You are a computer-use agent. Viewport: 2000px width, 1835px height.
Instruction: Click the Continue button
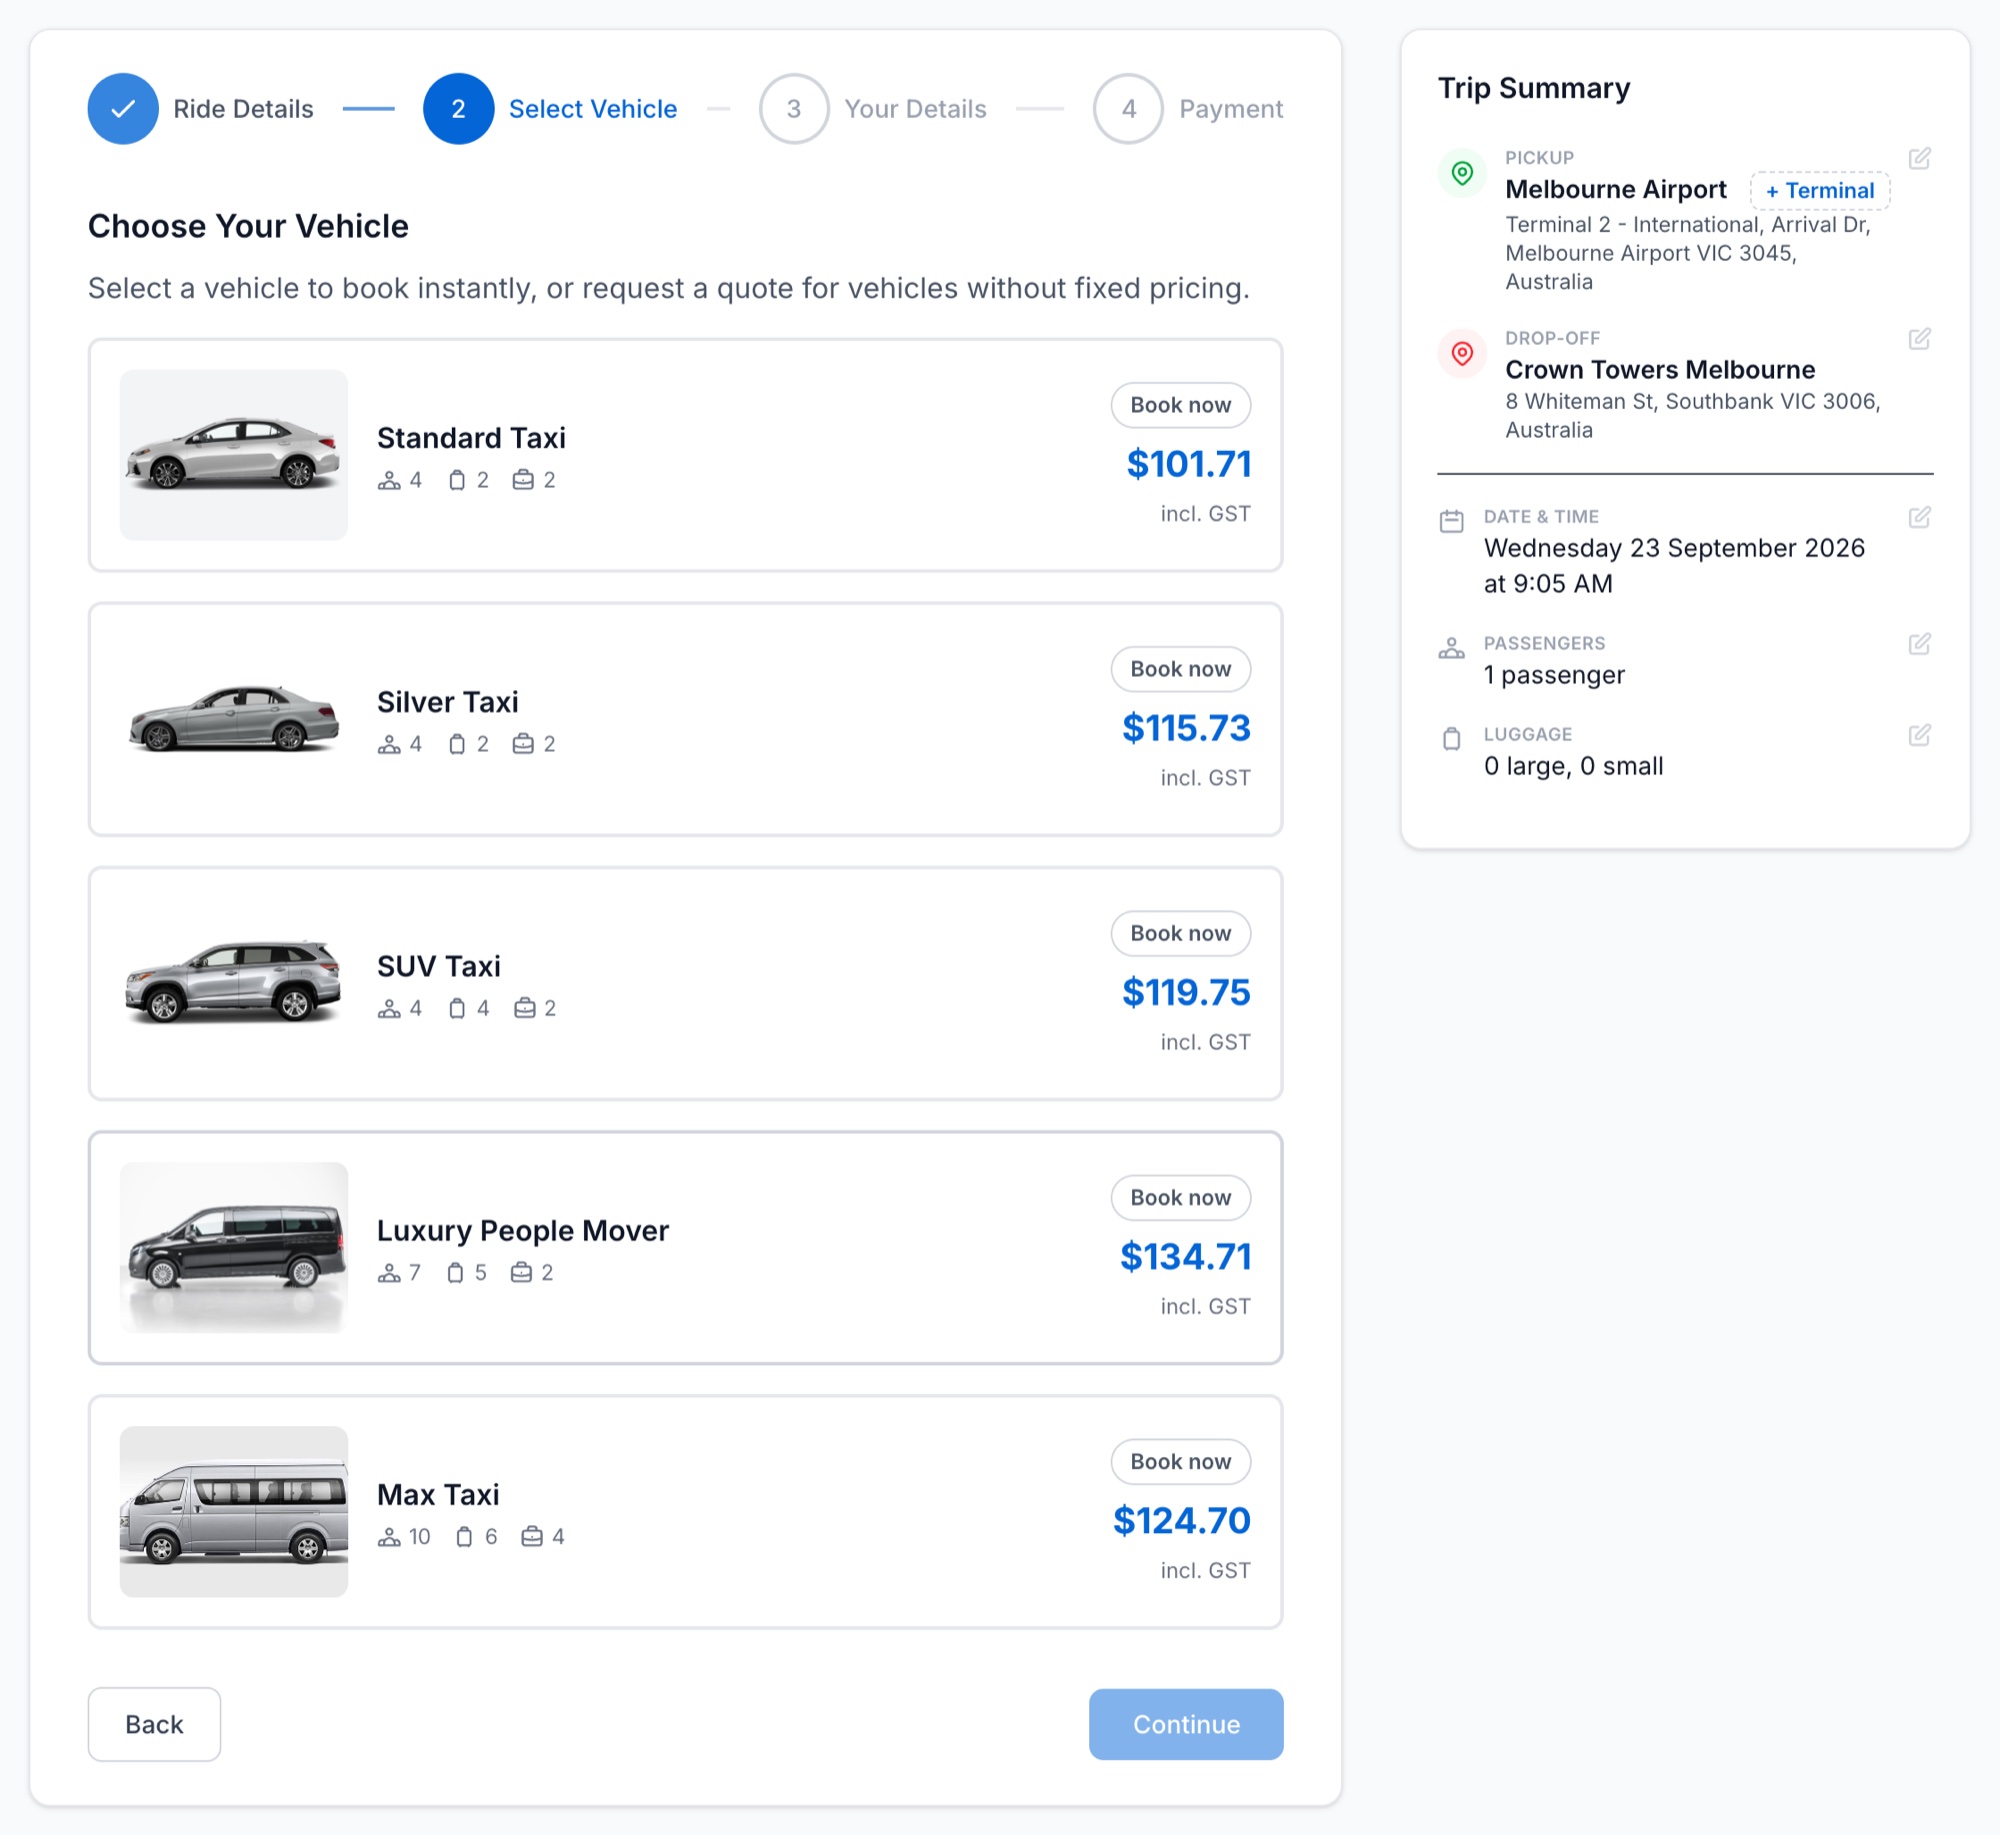click(1186, 1724)
